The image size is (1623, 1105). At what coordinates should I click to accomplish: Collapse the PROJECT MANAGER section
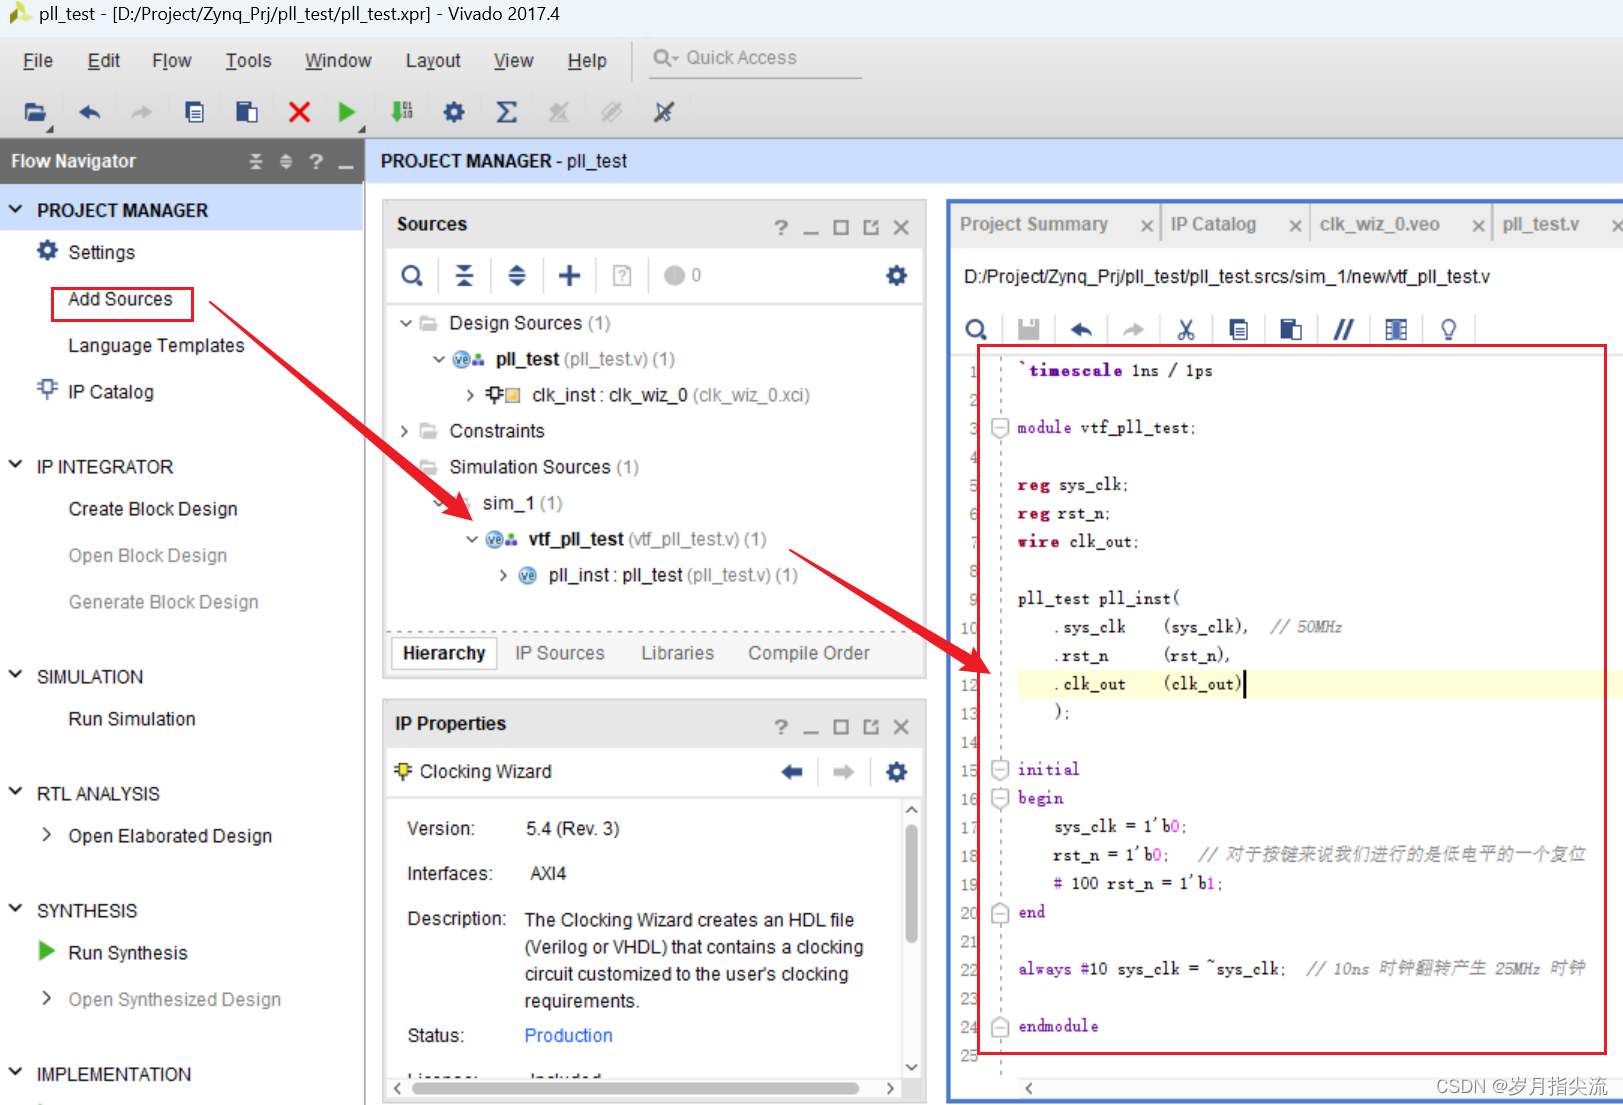[x=16, y=210]
